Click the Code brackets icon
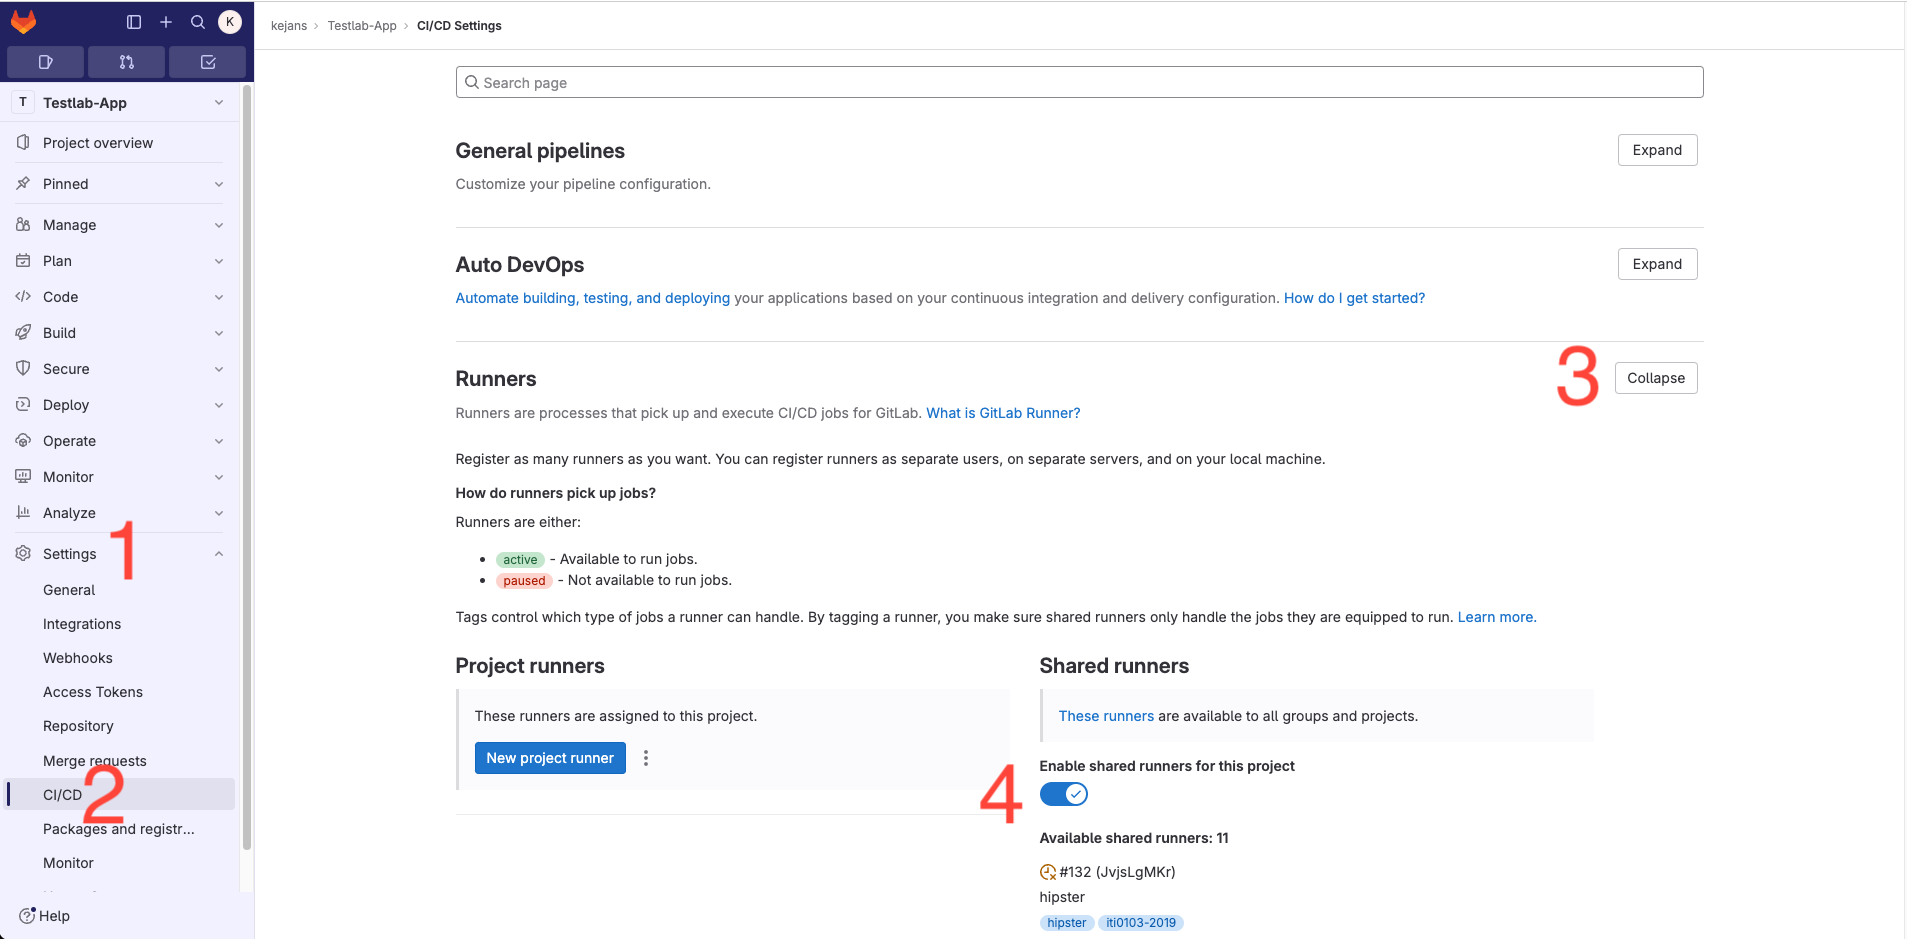 coord(23,297)
